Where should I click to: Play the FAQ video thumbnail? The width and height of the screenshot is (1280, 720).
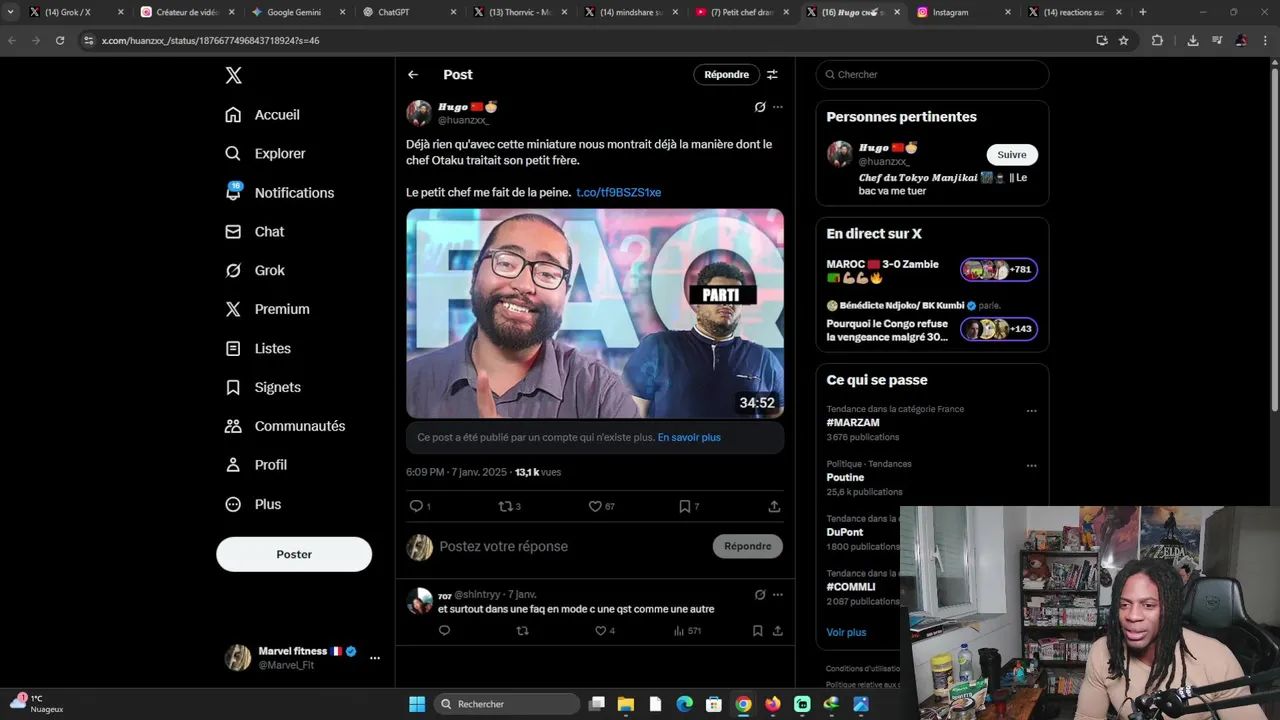pyautogui.click(x=595, y=313)
